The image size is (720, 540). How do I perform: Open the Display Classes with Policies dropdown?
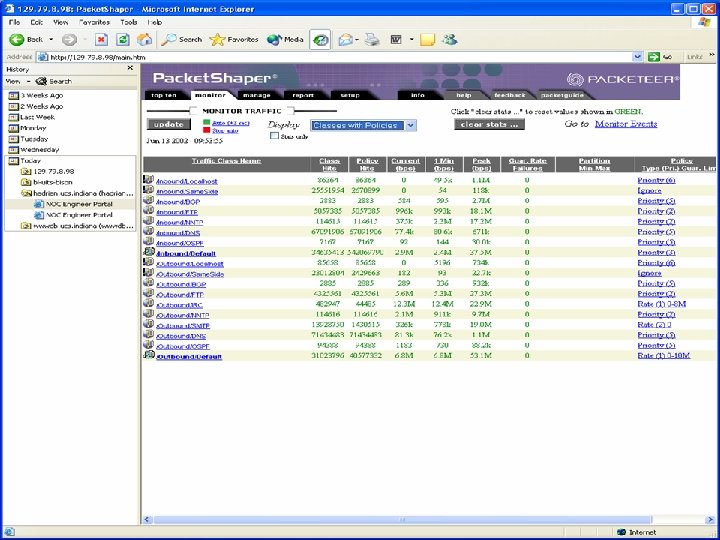pyautogui.click(x=363, y=125)
